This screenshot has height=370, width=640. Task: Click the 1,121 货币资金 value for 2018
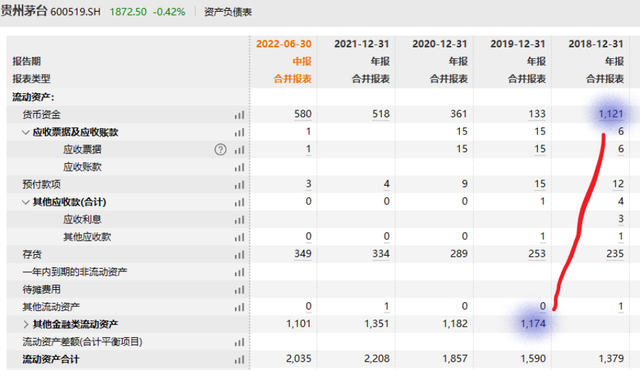point(611,114)
